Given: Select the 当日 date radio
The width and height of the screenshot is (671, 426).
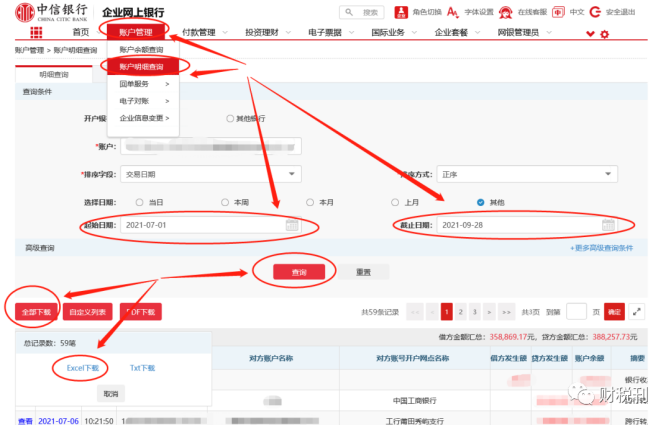Looking at the screenshot, I should point(140,202).
